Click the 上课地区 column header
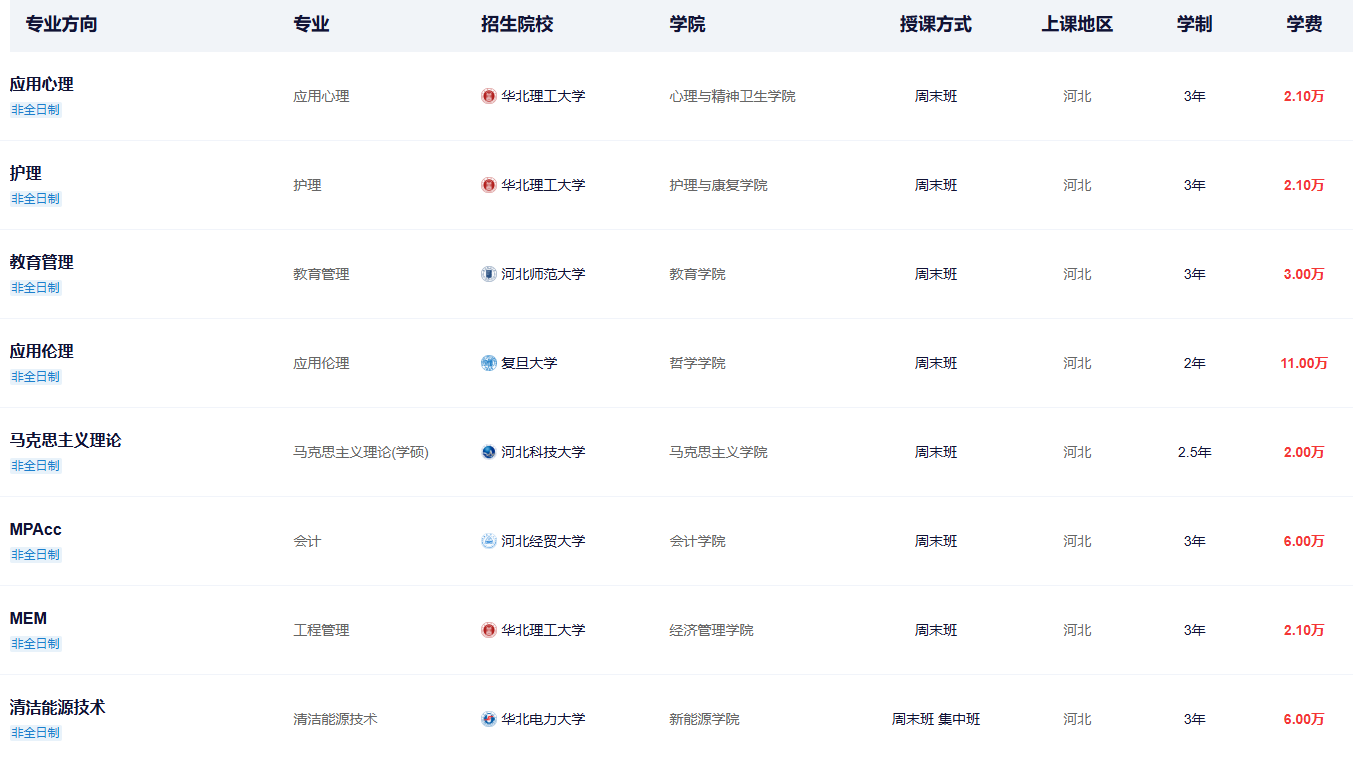 [x=1077, y=24]
